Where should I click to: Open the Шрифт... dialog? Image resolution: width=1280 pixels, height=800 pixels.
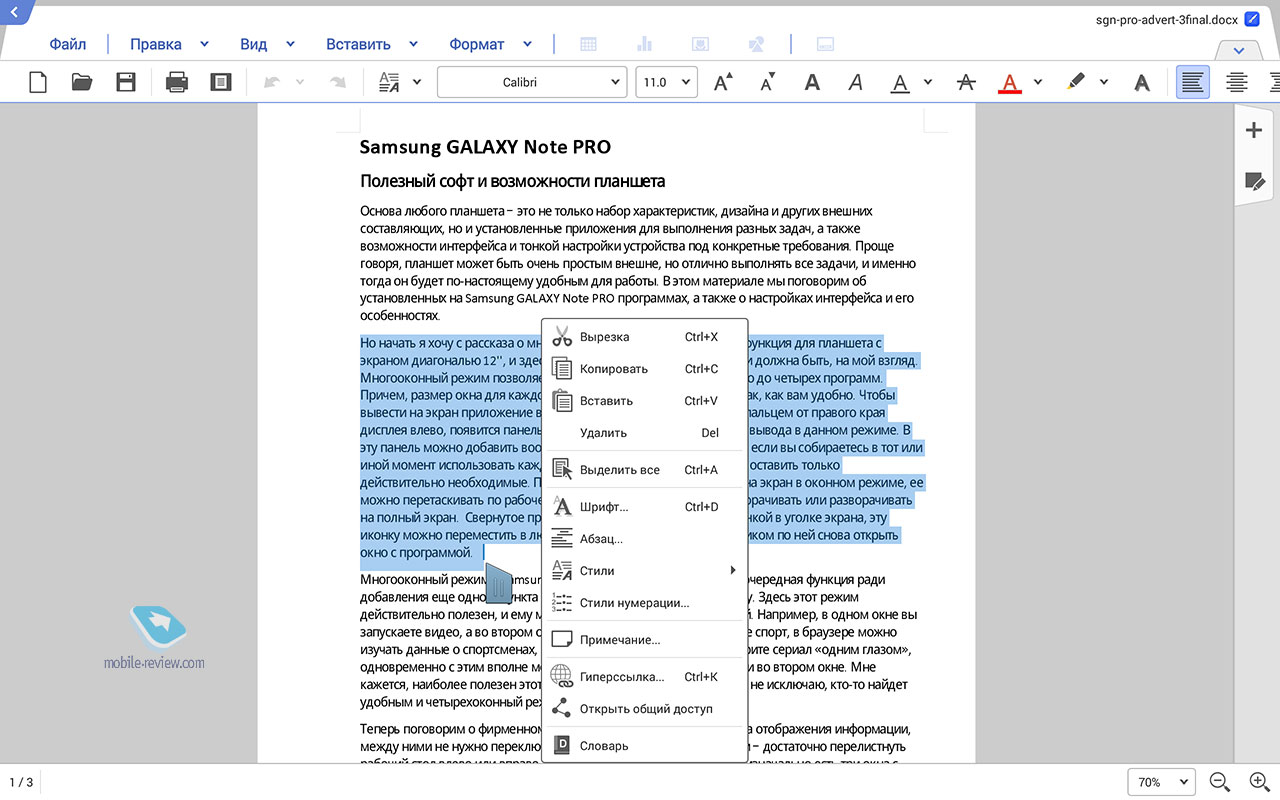[645, 507]
